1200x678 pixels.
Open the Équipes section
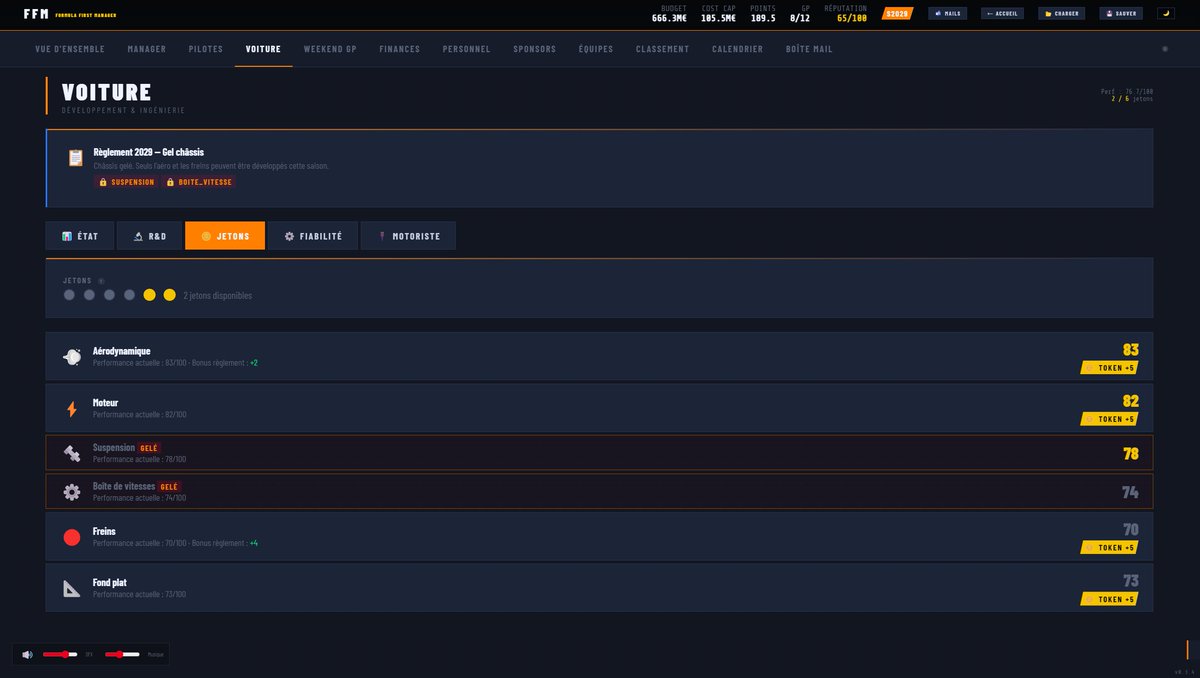coord(596,49)
